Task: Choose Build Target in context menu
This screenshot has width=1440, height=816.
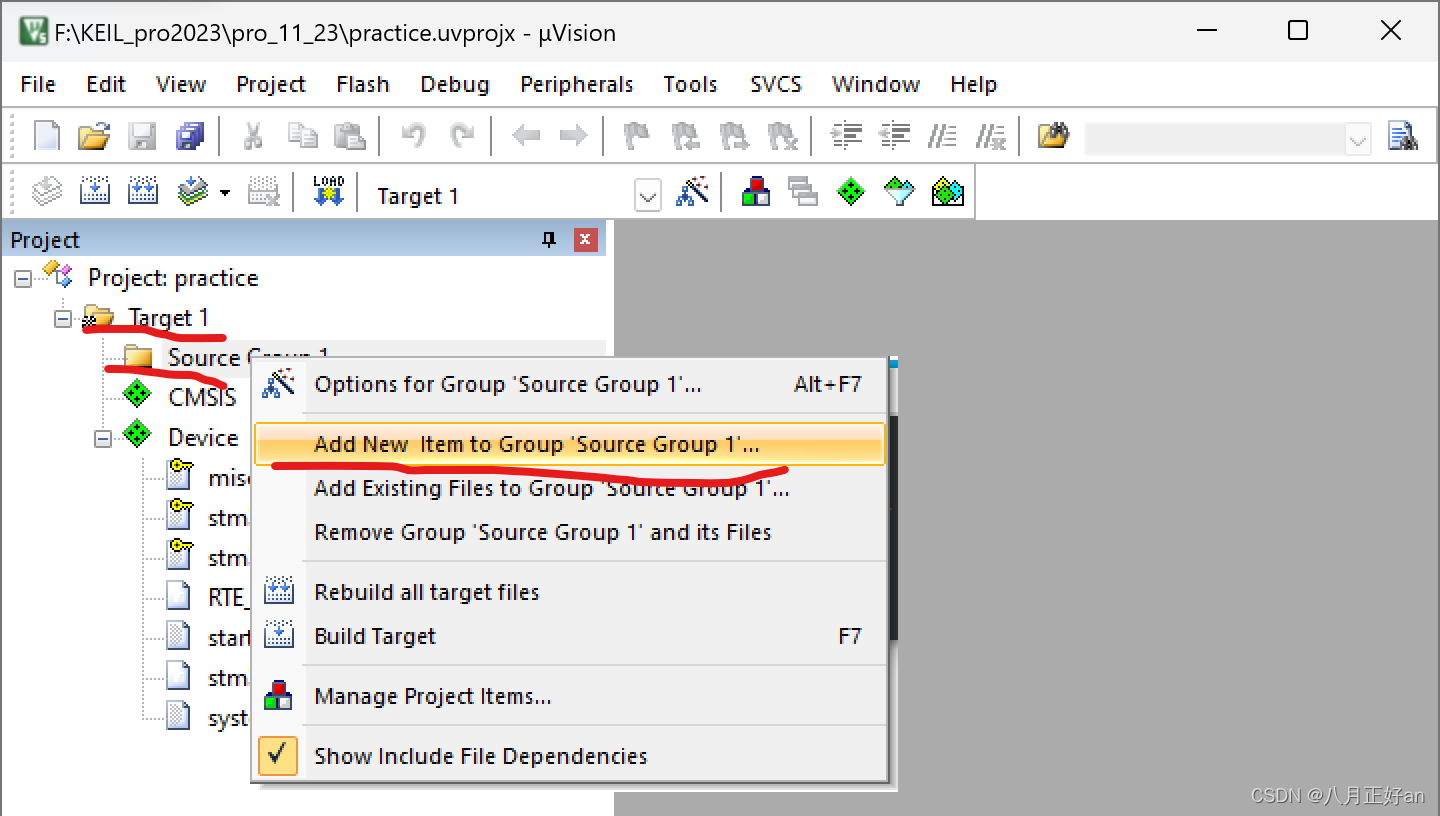Action: (x=570, y=636)
